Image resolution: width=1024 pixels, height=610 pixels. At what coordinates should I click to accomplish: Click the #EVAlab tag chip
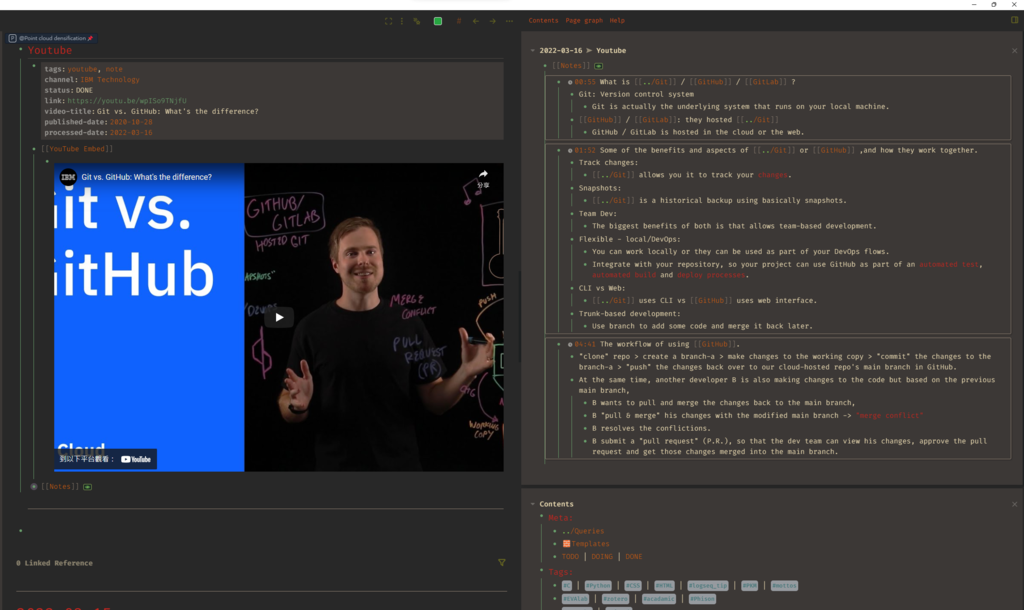tap(575, 599)
